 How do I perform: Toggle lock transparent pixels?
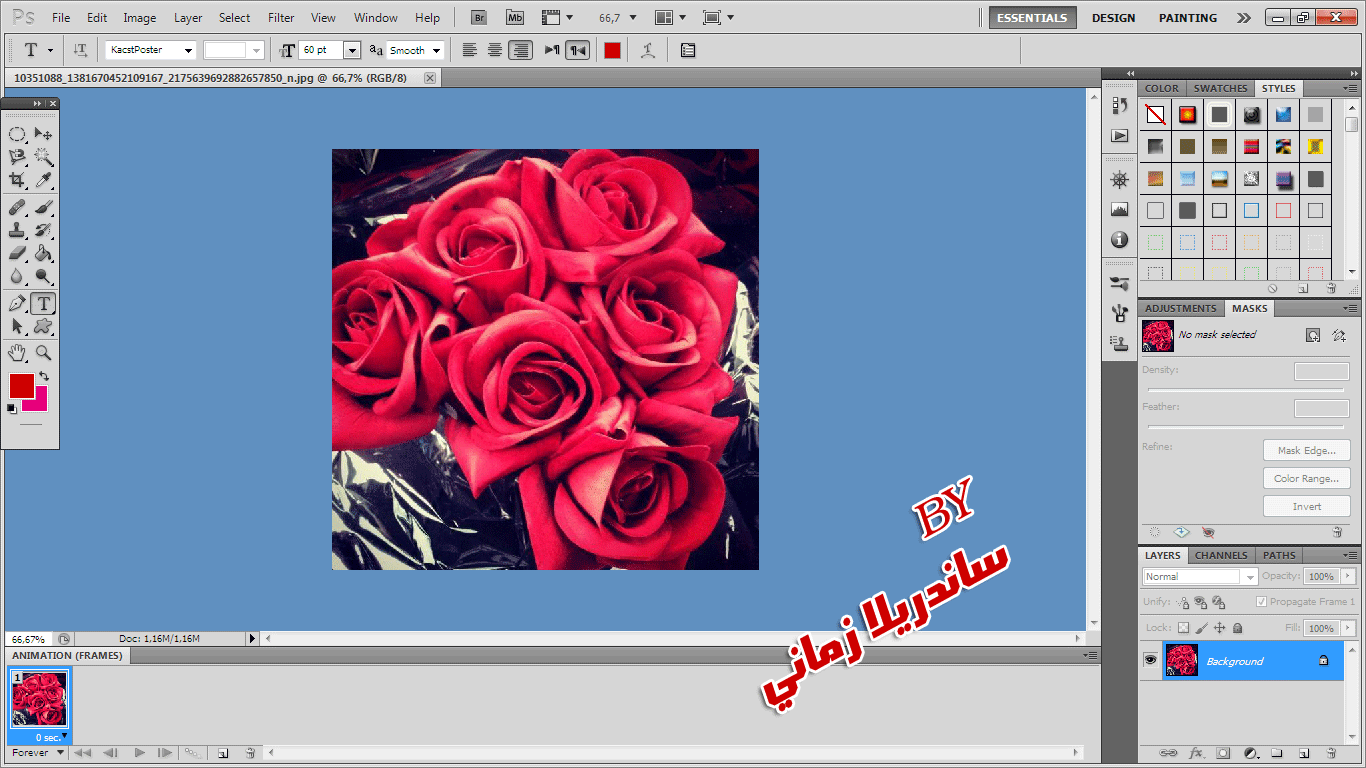tap(1183, 628)
